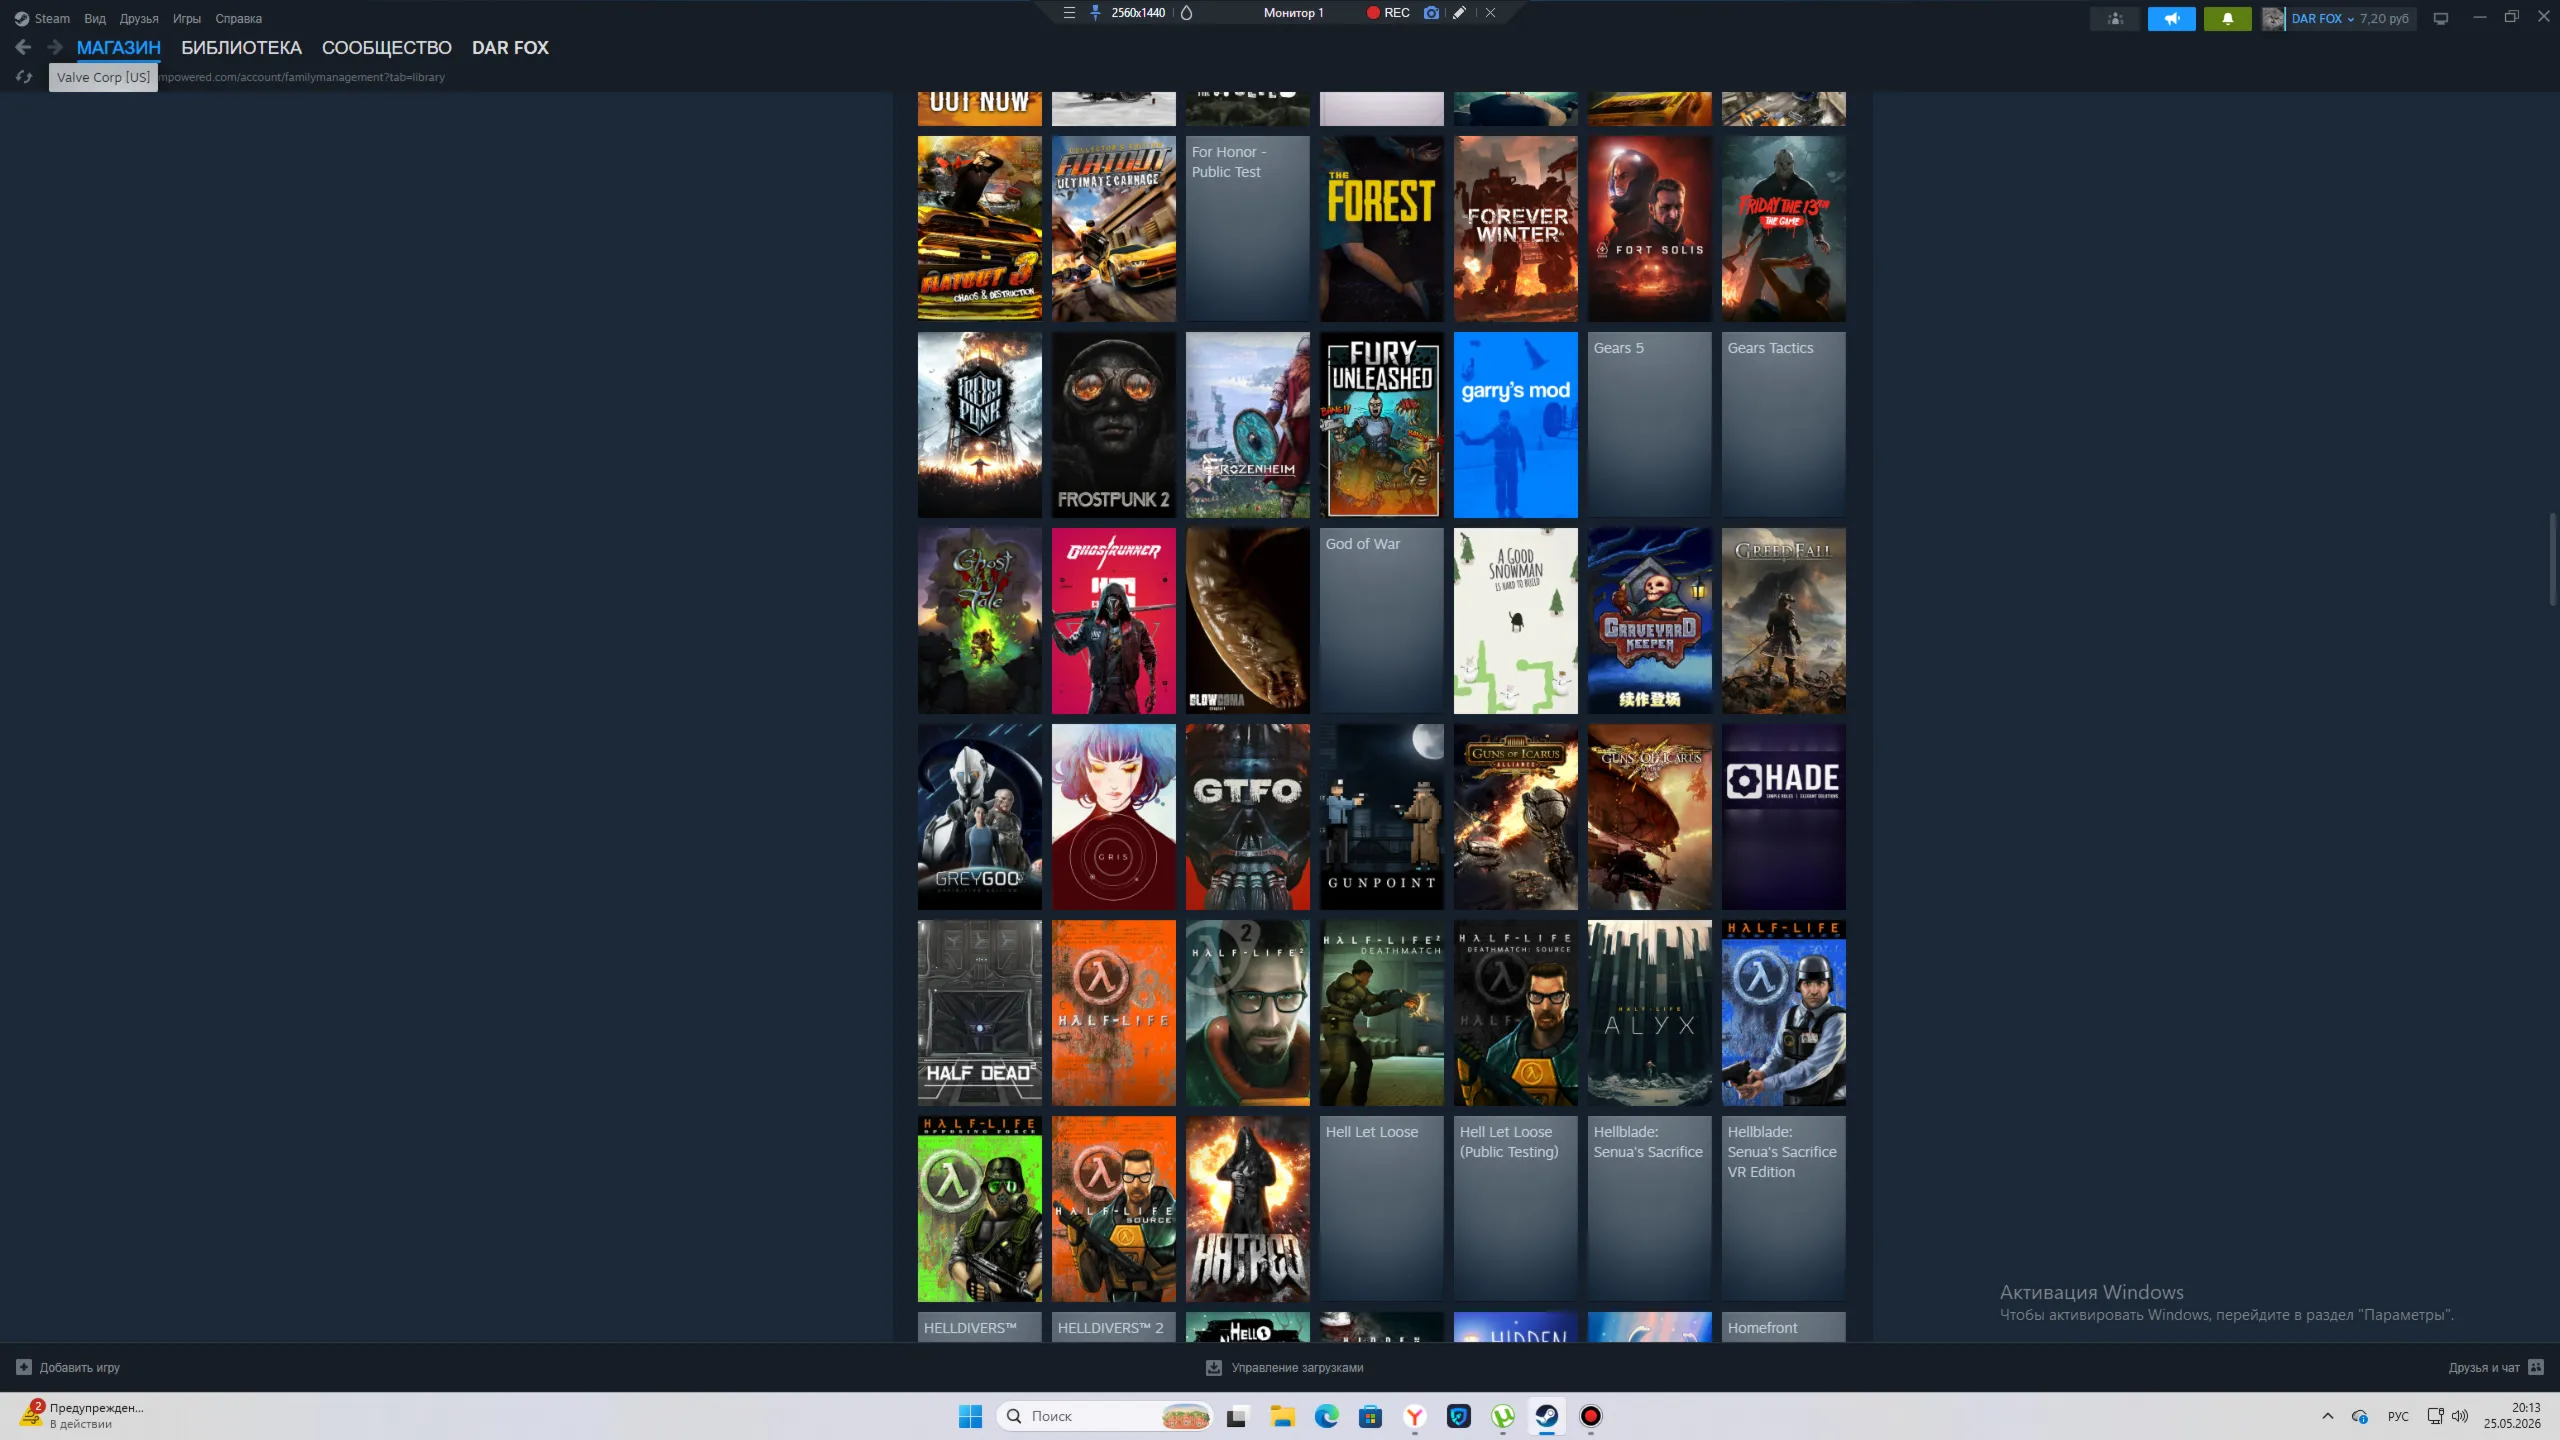Click the page vertical scrollbar thumb

pos(2553,558)
